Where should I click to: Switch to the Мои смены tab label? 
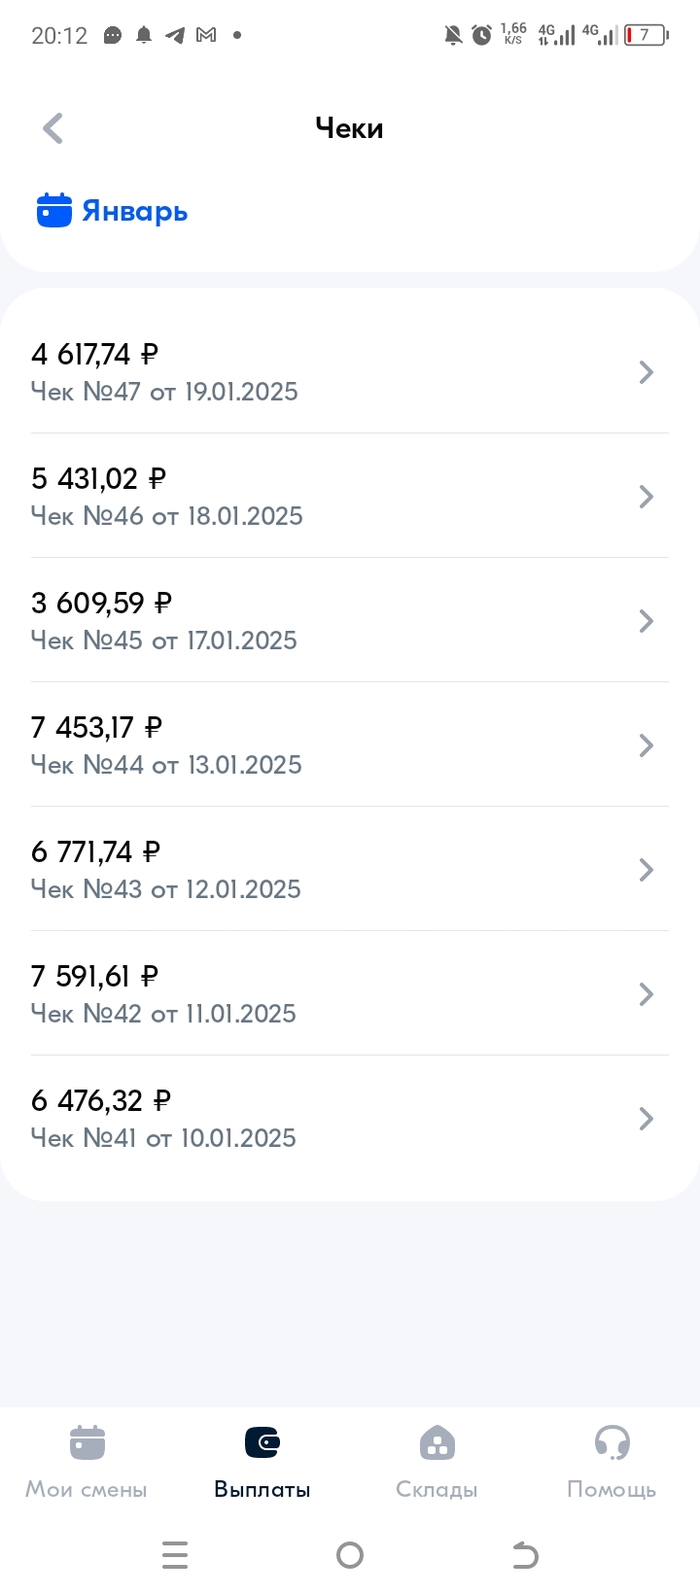coord(86,1490)
